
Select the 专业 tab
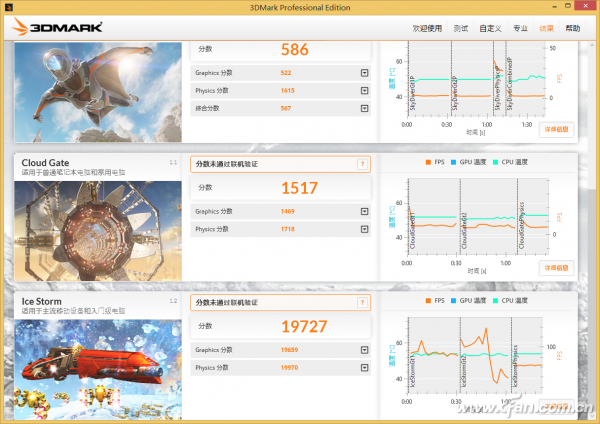click(x=520, y=28)
